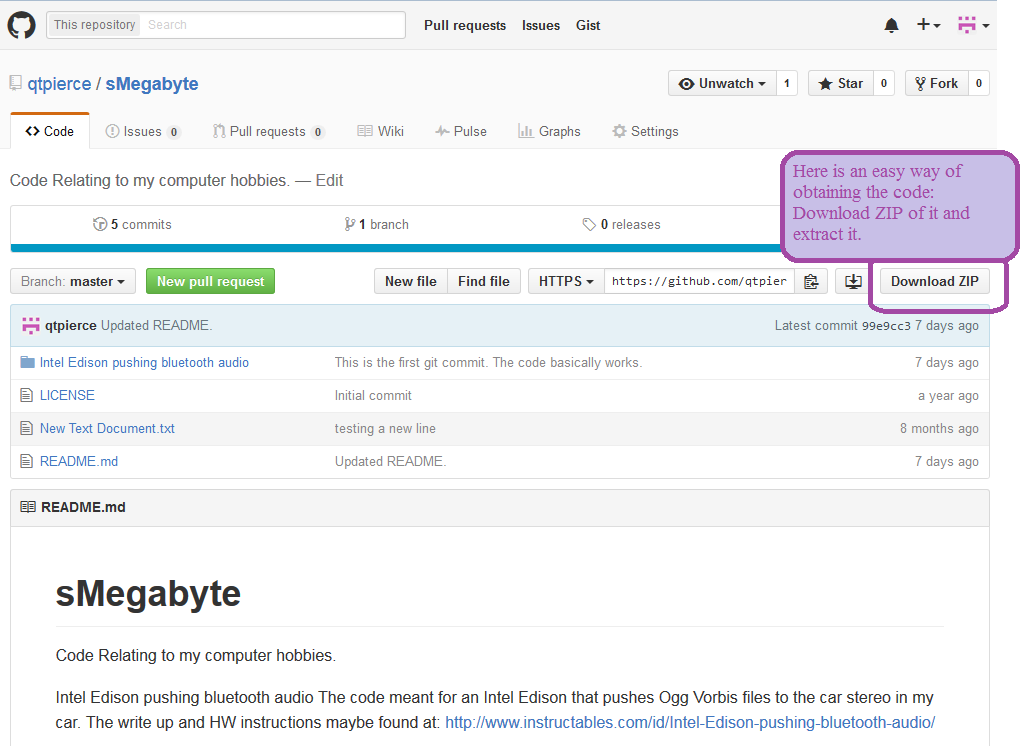Click the qtpierce commit avatar icon
This screenshot has height=746, width=1024.
tap(31, 325)
